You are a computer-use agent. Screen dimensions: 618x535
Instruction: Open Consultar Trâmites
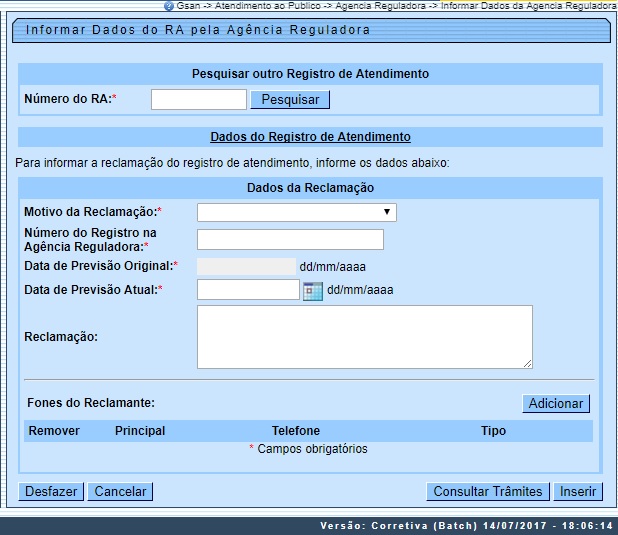click(488, 491)
